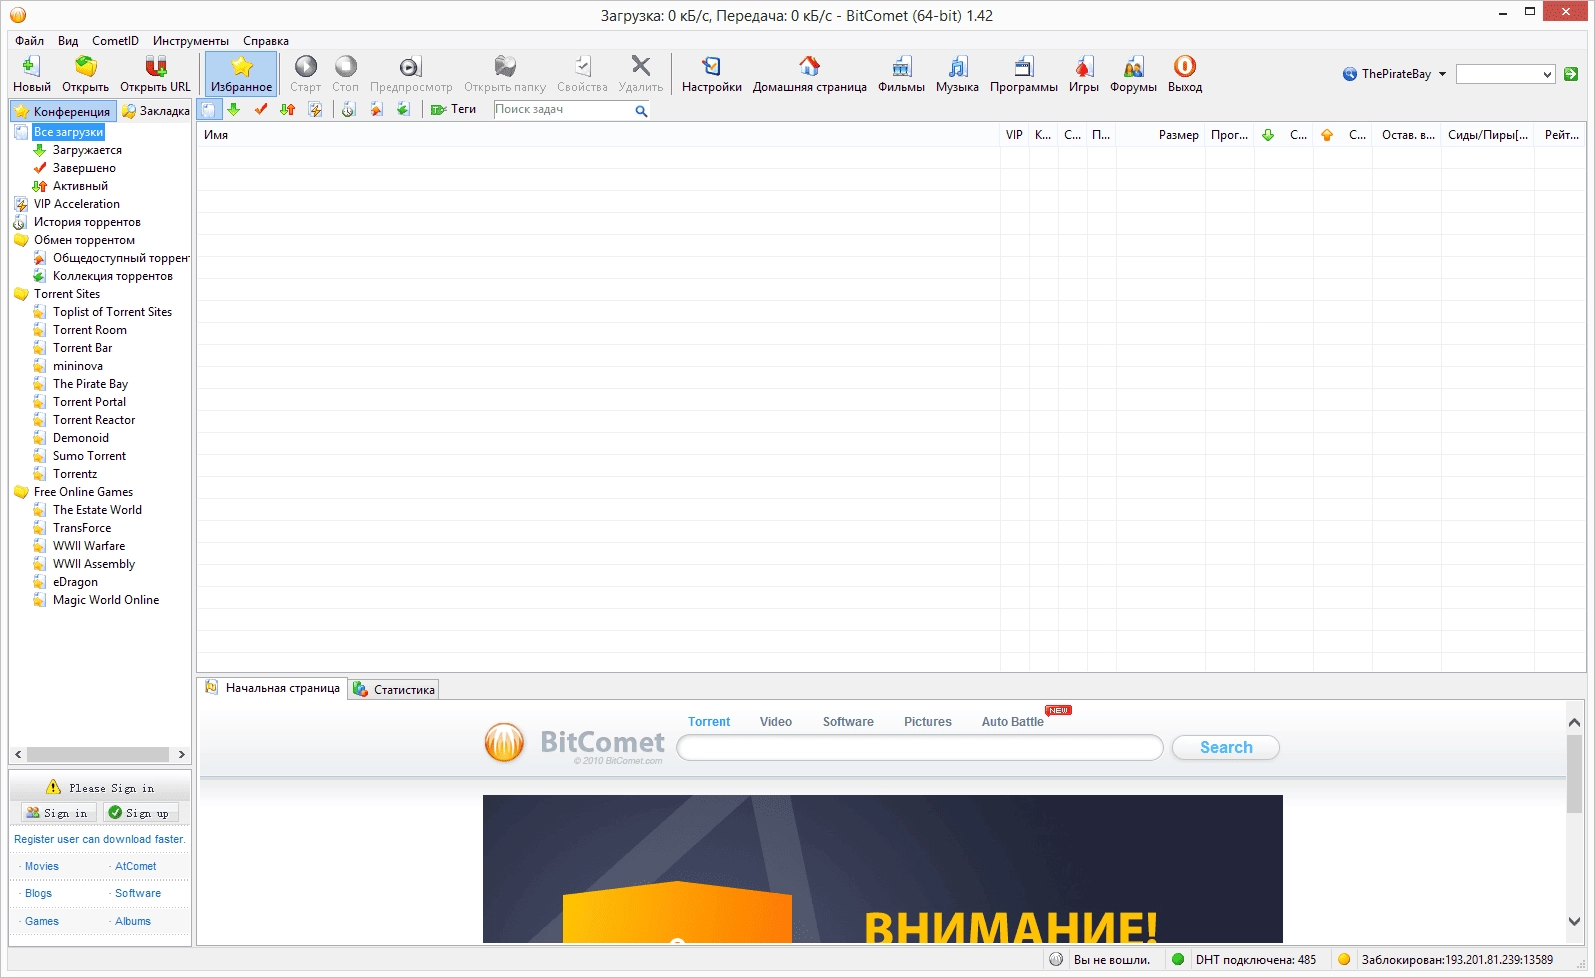
Task: Open the Movies link in the sidebar
Action: [x=42, y=866]
